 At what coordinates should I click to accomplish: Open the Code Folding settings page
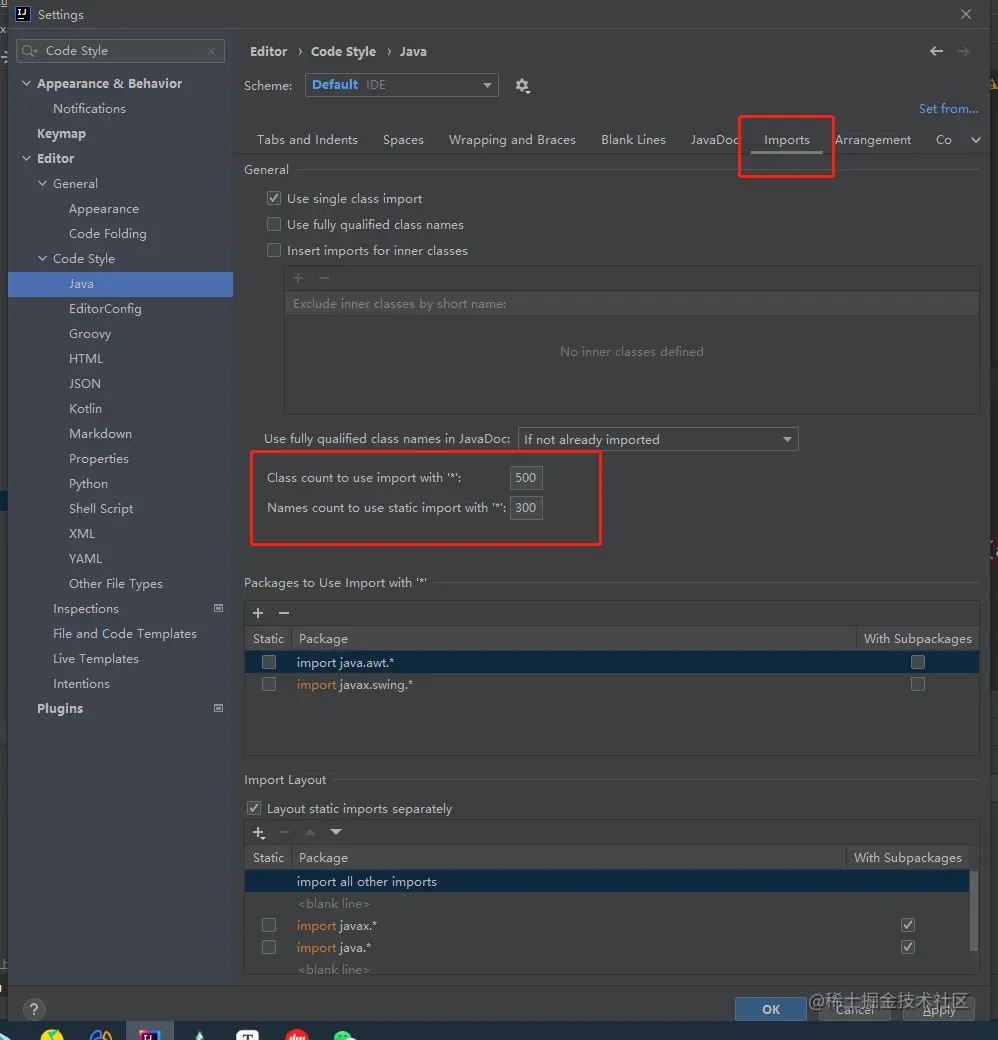click(x=107, y=233)
